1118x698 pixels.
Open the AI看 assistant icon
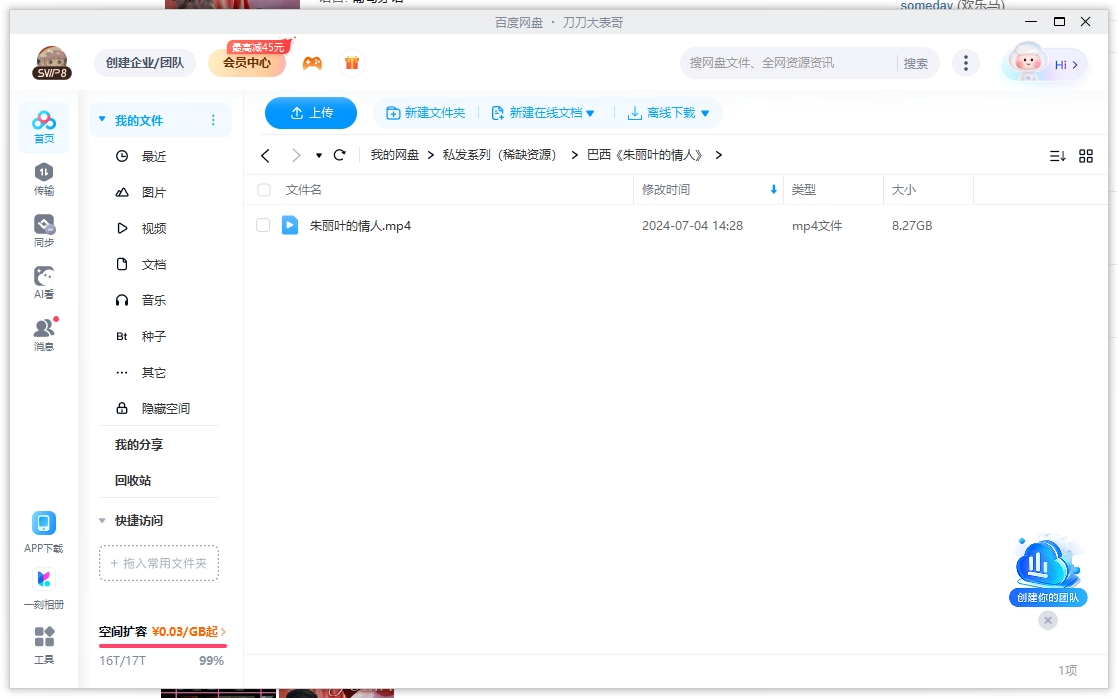click(x=43, y=283)
